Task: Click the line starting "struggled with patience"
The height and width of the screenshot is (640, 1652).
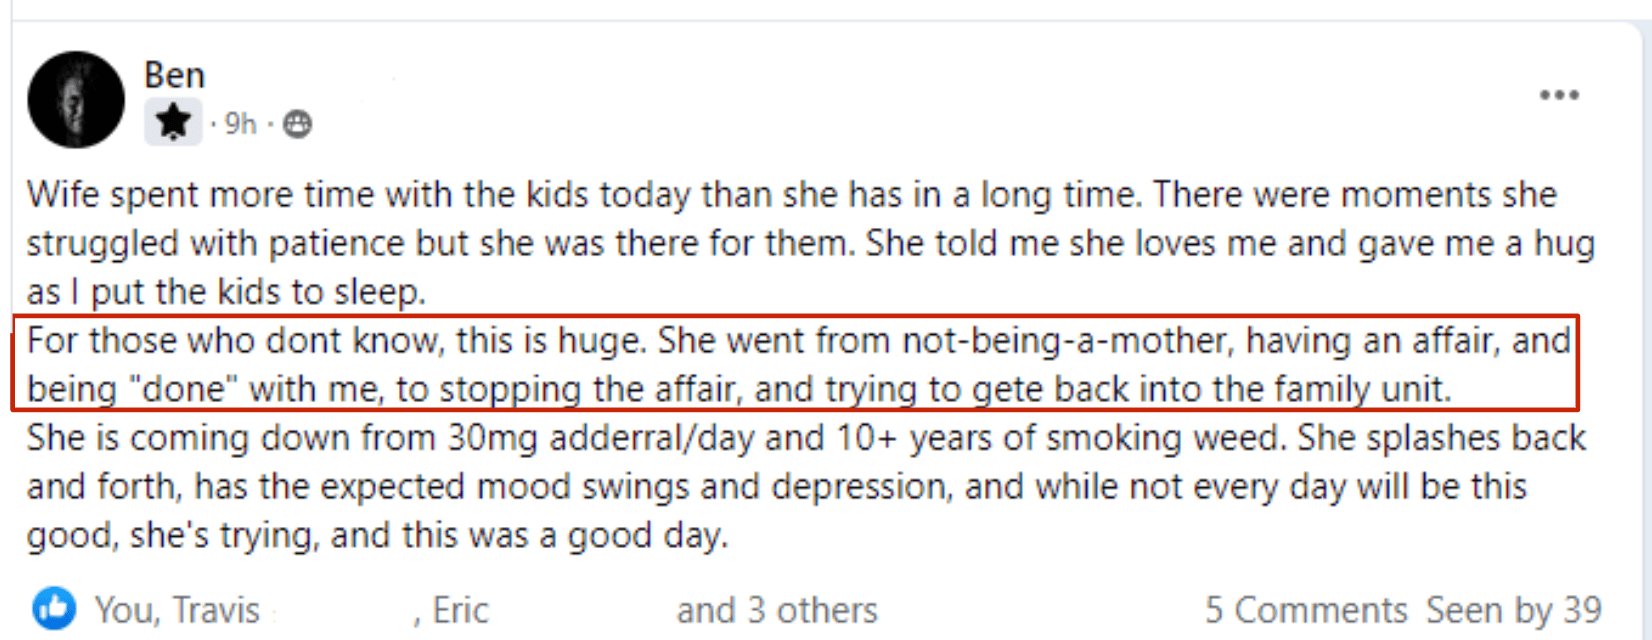Action: click(x=810, y=243)
